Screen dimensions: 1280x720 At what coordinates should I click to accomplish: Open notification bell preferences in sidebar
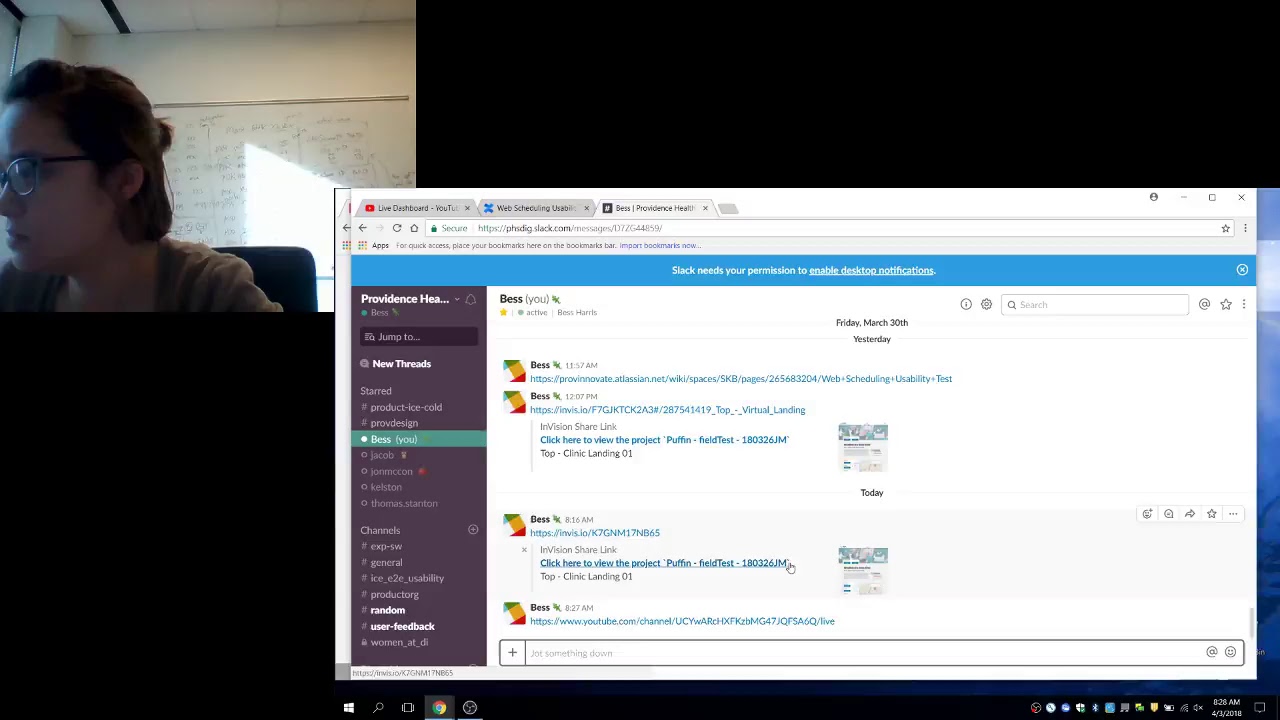(470, 299)
